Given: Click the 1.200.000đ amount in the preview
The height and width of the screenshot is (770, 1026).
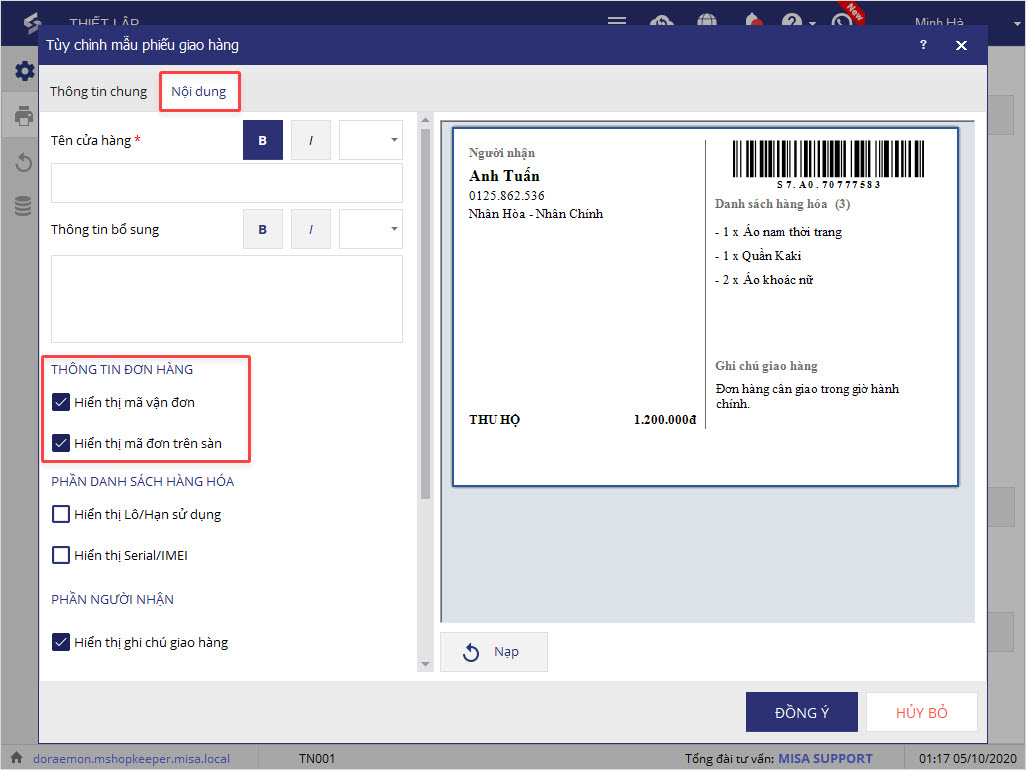Looking at the screenshot, I should click(x=665, y=419).
